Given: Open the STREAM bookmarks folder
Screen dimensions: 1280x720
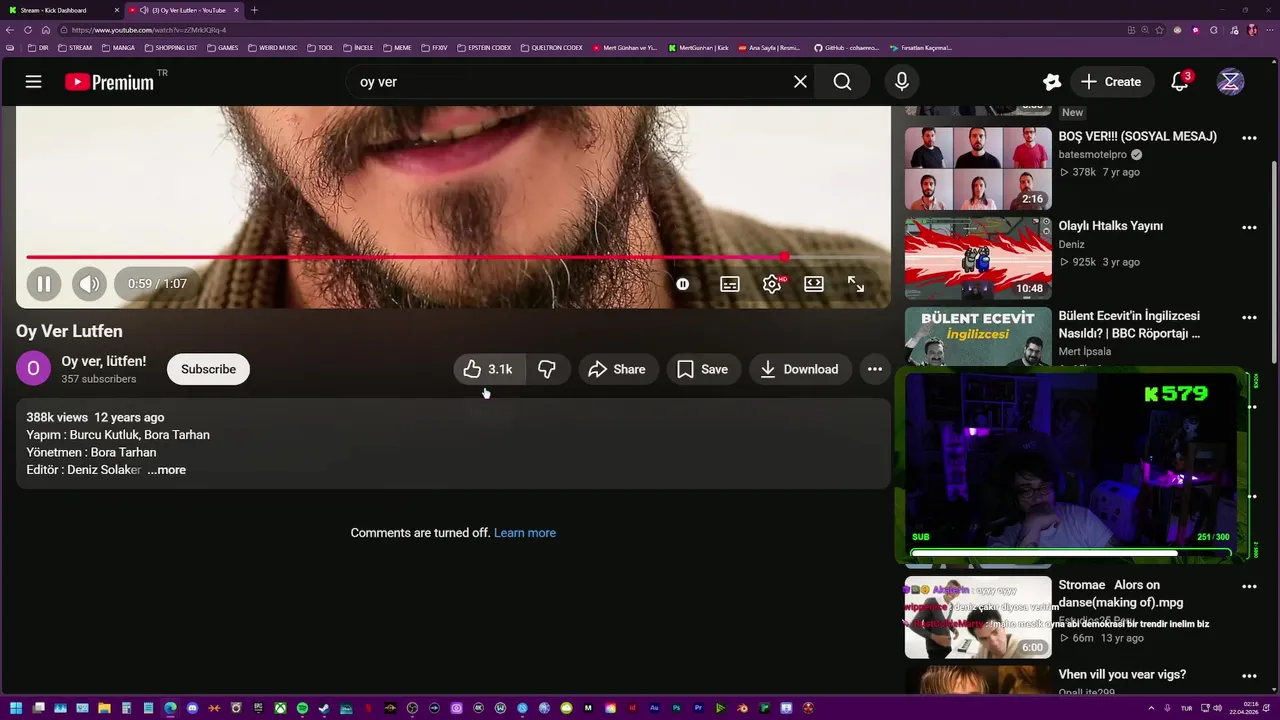Looking at the screenshot, I should point(75,48).
